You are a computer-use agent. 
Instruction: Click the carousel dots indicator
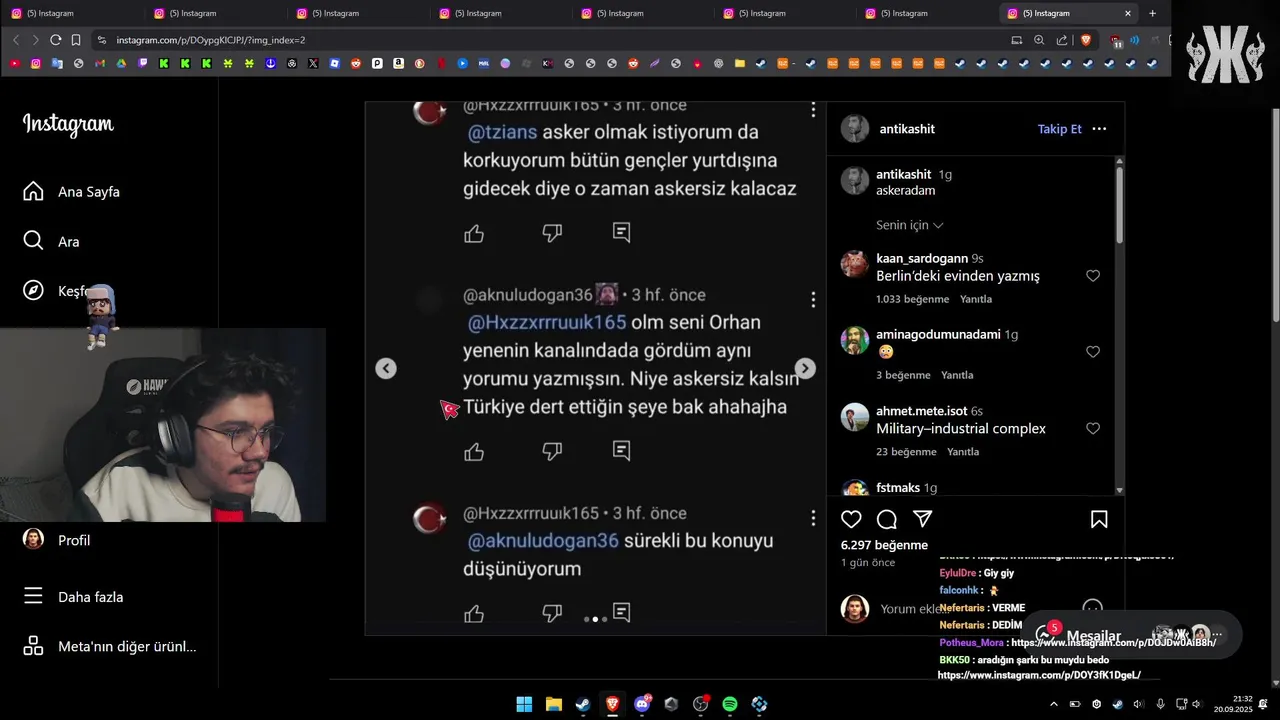point(595,619)
